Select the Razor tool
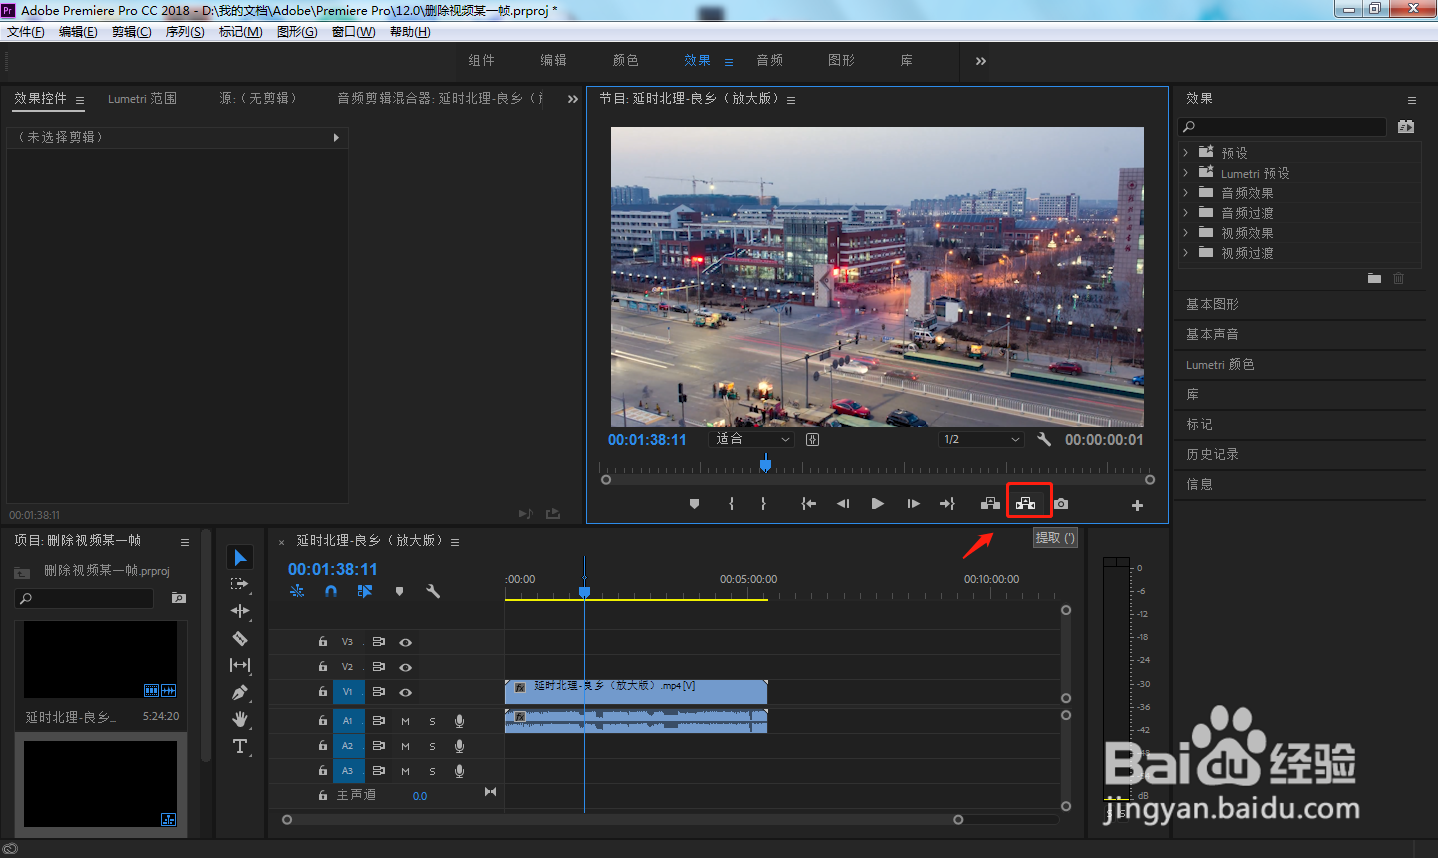The height and width of the screenshot is (858, 1438). coord(240,638)
